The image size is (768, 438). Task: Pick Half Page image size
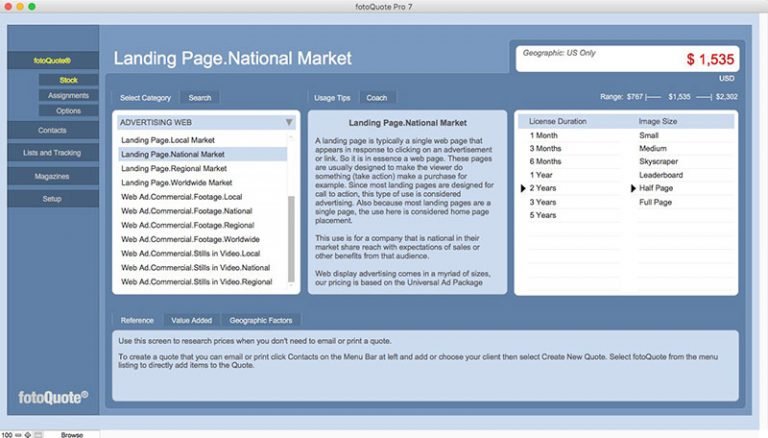coord(656,188)
